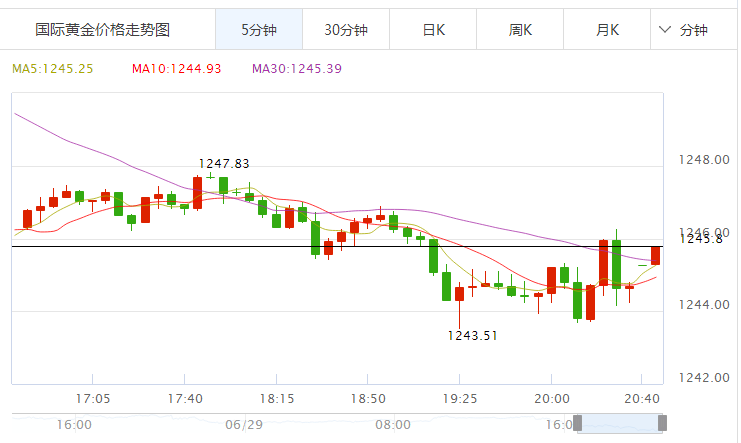Screen dimensions: 741x443
Task: Click the highlighted range slider window
Action: click(x=618, y=425)
